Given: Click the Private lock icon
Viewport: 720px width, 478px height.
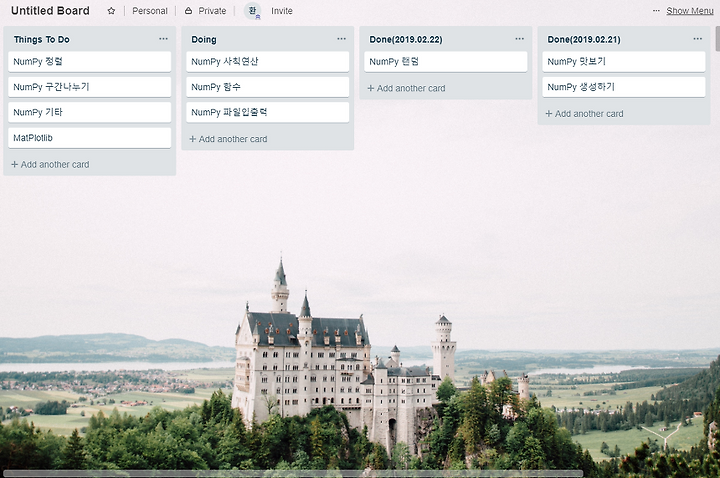Looking at the screenshot, I should click(x=188, y=11).
